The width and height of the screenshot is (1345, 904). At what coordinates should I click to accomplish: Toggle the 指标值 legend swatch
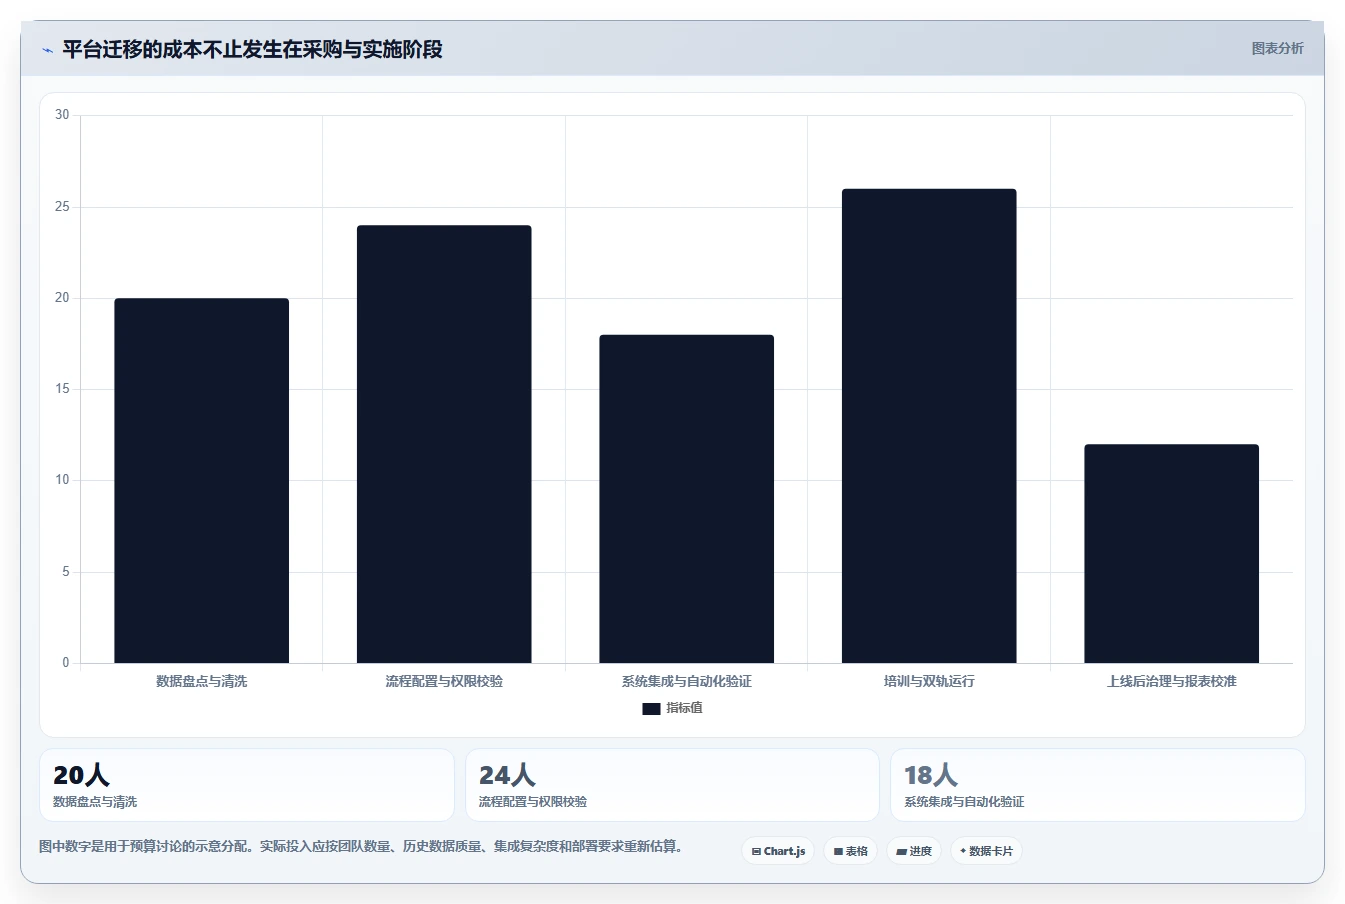point(651,708)
